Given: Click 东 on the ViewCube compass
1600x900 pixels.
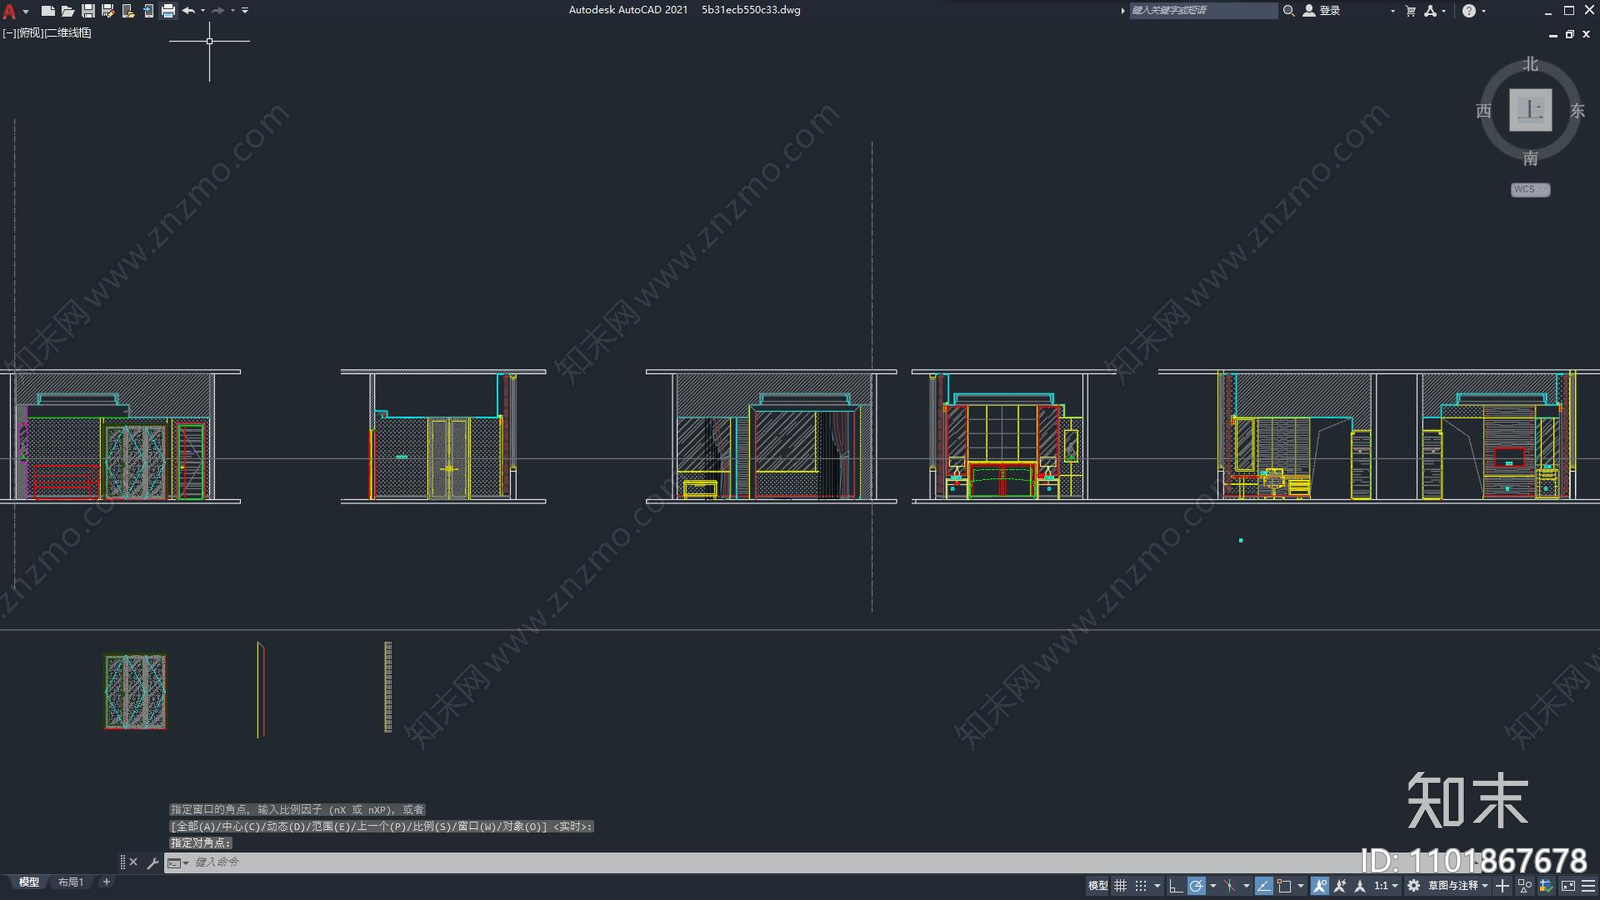Looking at the screenshot, I should coord(1577,111).
